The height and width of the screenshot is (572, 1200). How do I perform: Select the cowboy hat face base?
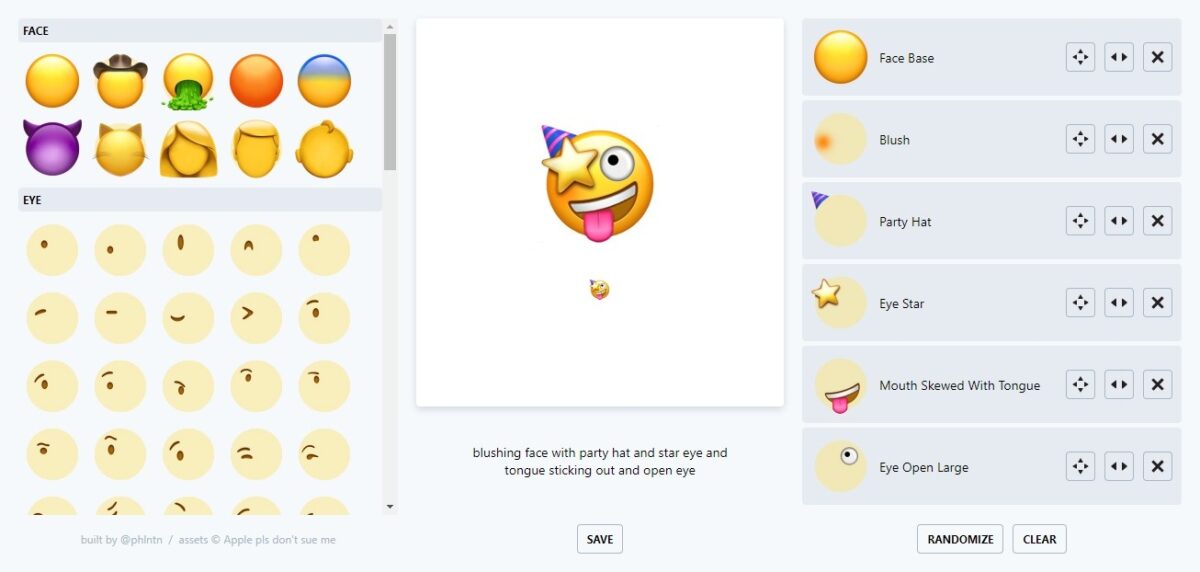120,81
